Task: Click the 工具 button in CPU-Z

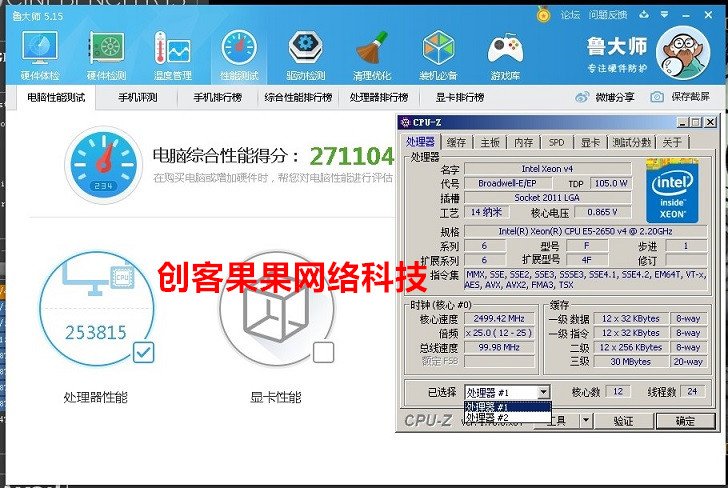Action: [559, 421]
